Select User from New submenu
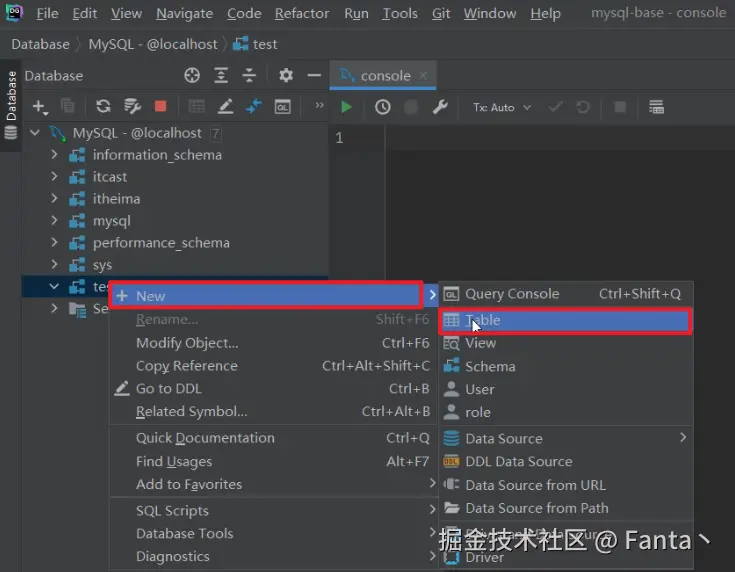 pyautogui.click(x=566, y=389)
